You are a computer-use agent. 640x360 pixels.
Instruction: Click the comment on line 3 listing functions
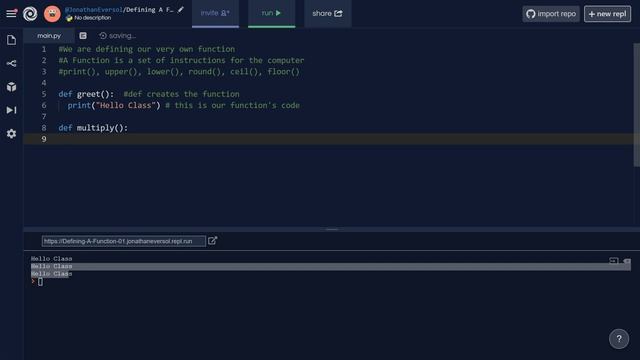click(x=179, y=71)
